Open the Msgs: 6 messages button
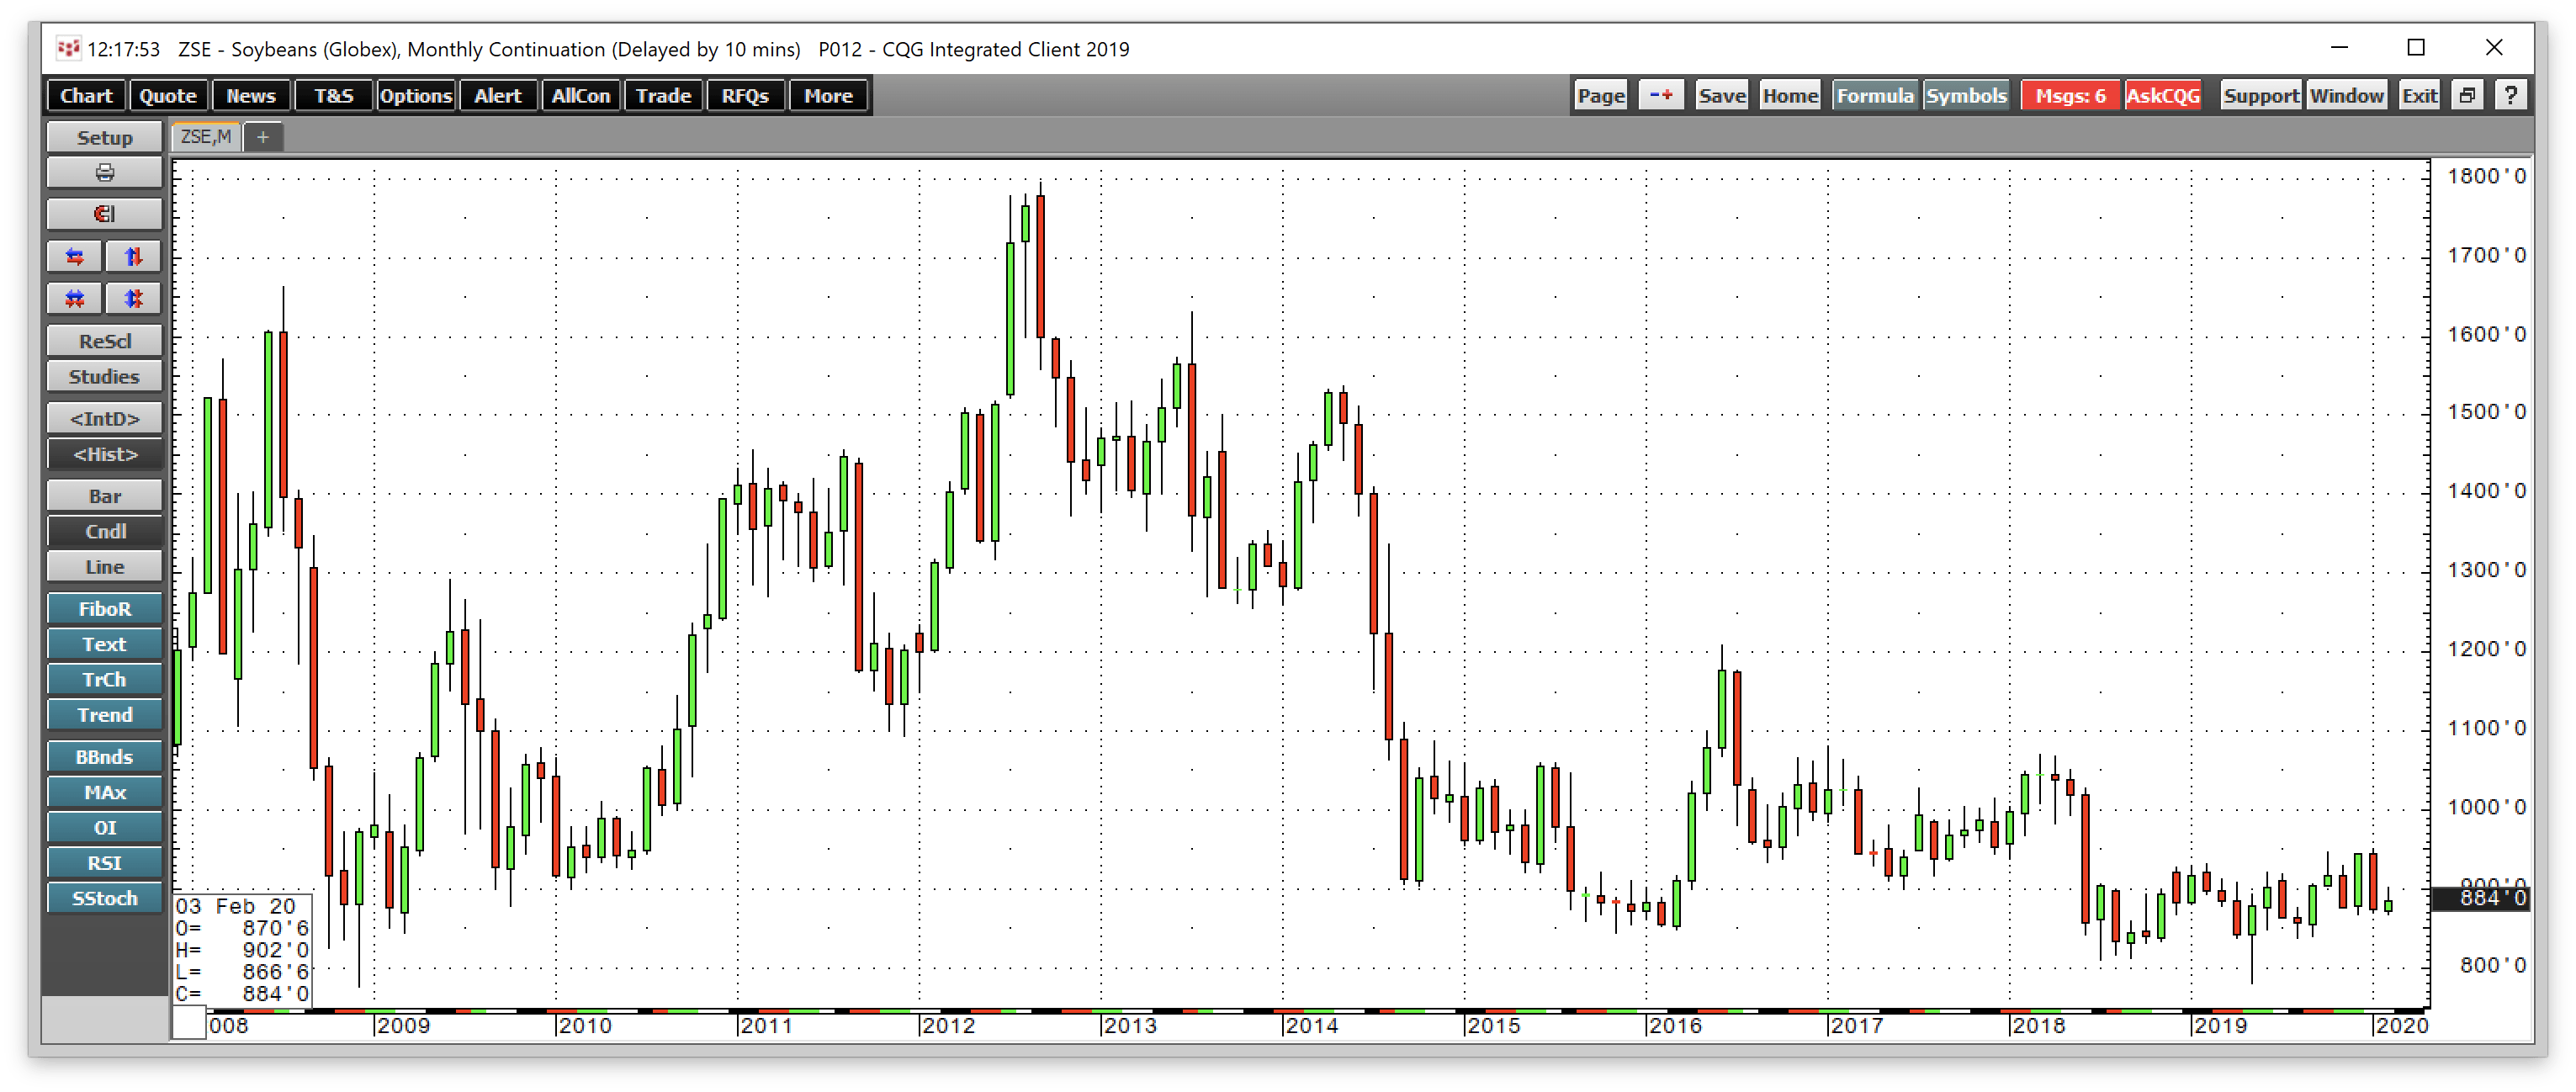The width and height of the screenshot is (2576, 1092). tap(2070, 96)
